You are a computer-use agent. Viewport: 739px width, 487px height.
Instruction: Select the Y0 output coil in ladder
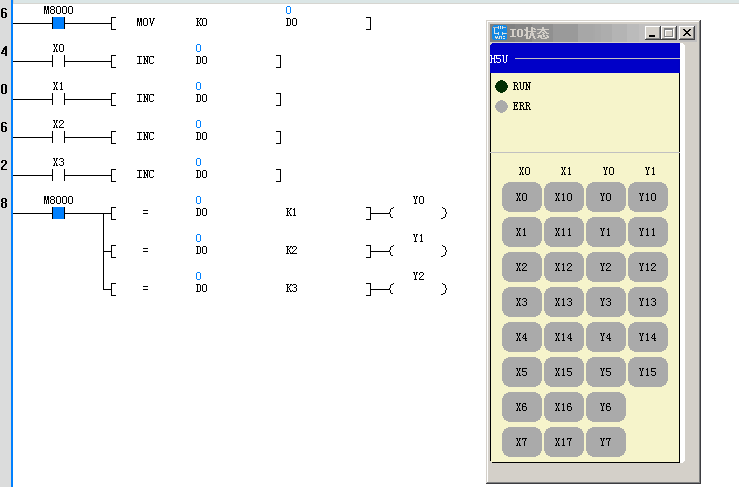418,212
